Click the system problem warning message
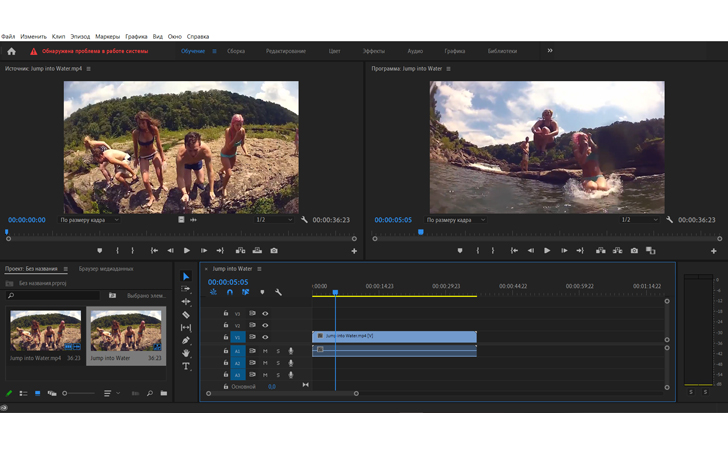Image resolution: width=728 pixels, height=450 pixels. tap(94, 51)
